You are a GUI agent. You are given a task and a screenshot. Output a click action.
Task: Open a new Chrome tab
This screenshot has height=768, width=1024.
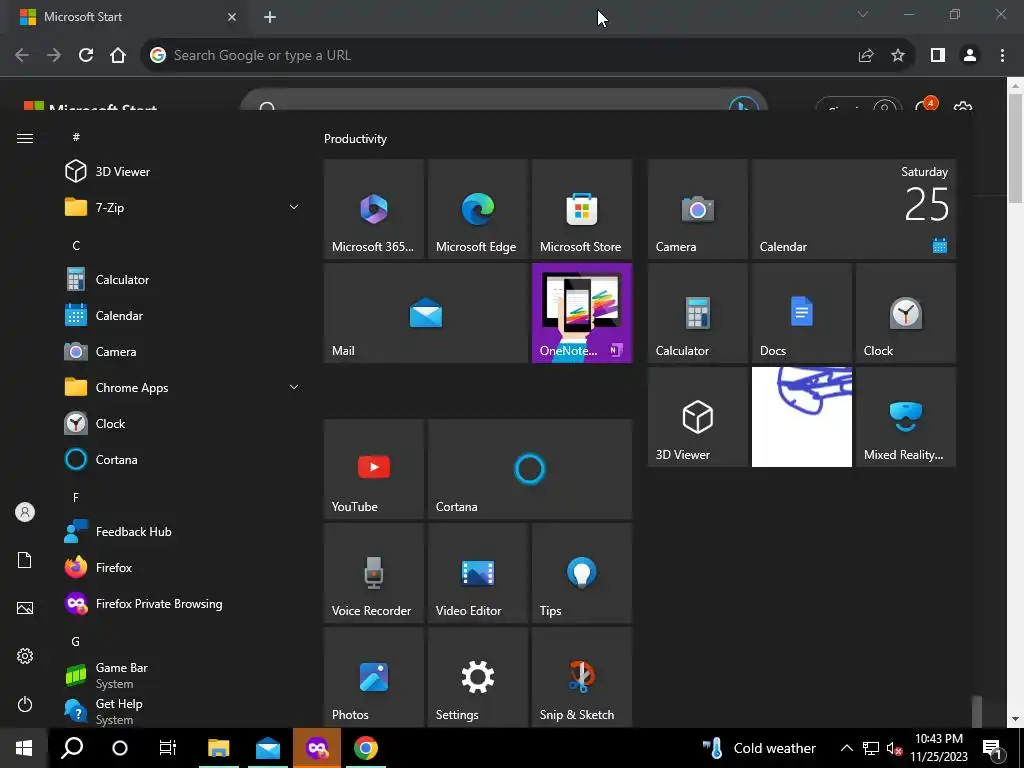click(x=270, y=17)
